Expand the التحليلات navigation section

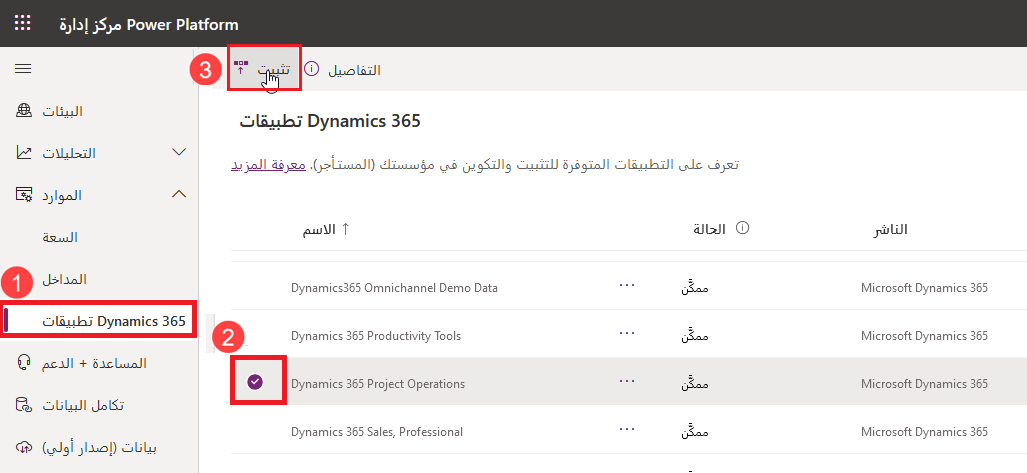179,152
